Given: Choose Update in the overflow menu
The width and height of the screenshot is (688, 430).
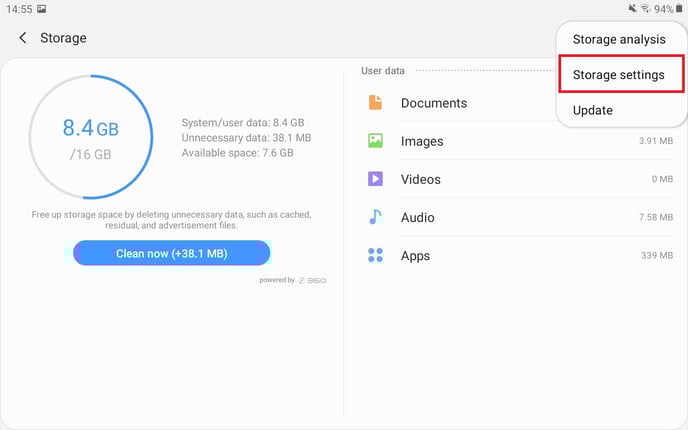Looking at the screenshot, I should coord(592,110).
